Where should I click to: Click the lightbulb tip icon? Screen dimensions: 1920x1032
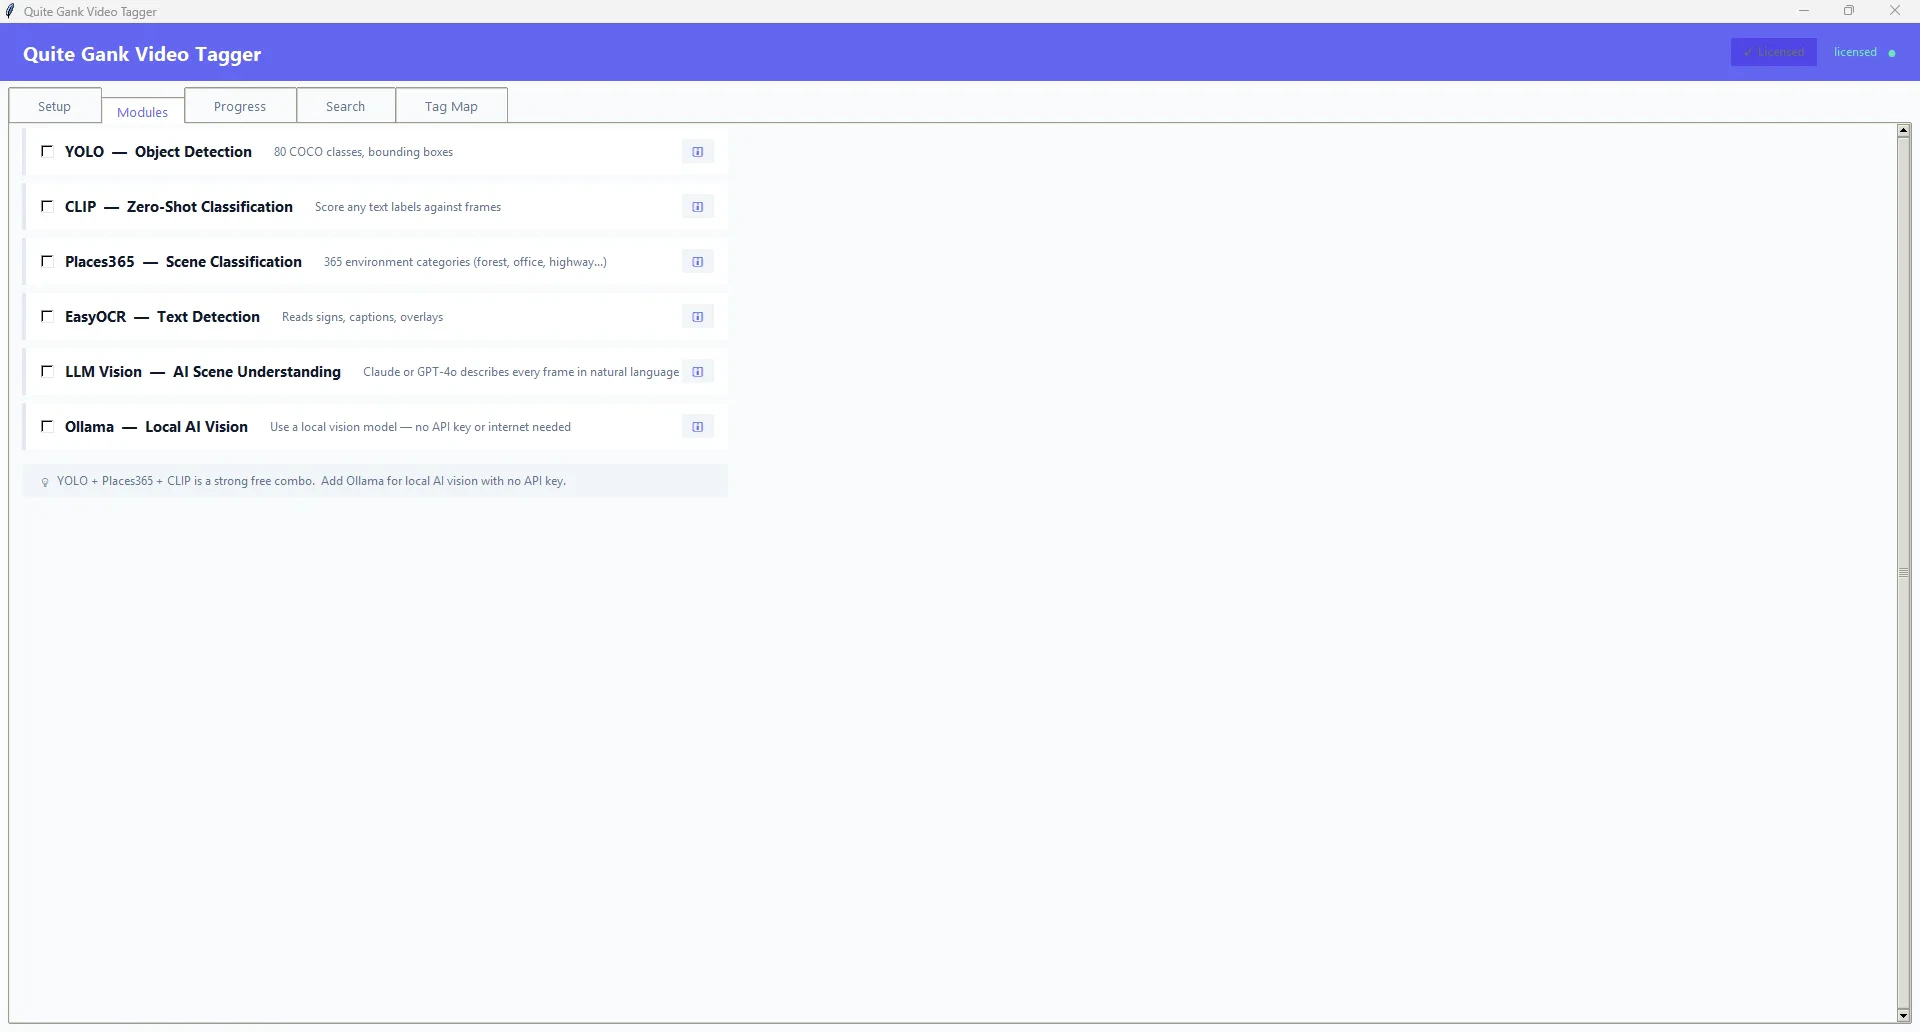tap(45, 482)
